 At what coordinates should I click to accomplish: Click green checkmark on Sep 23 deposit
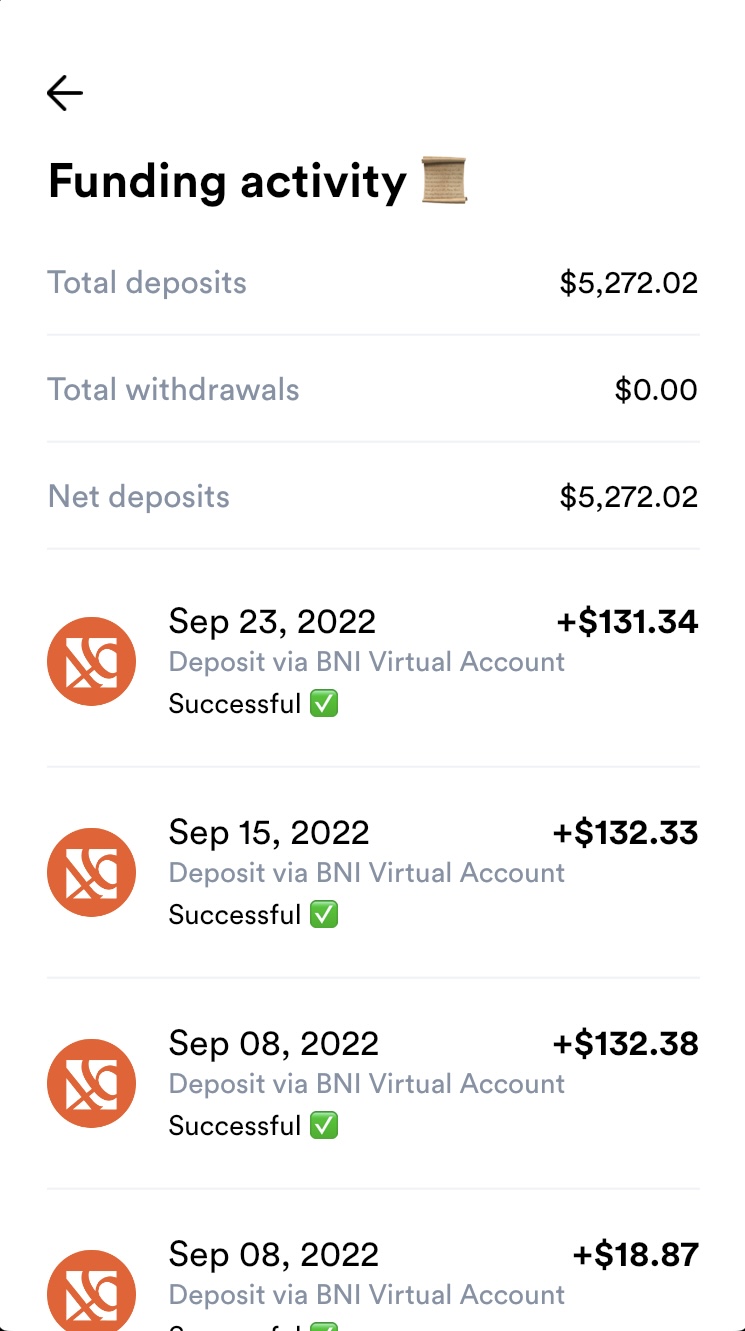(324, 704)
